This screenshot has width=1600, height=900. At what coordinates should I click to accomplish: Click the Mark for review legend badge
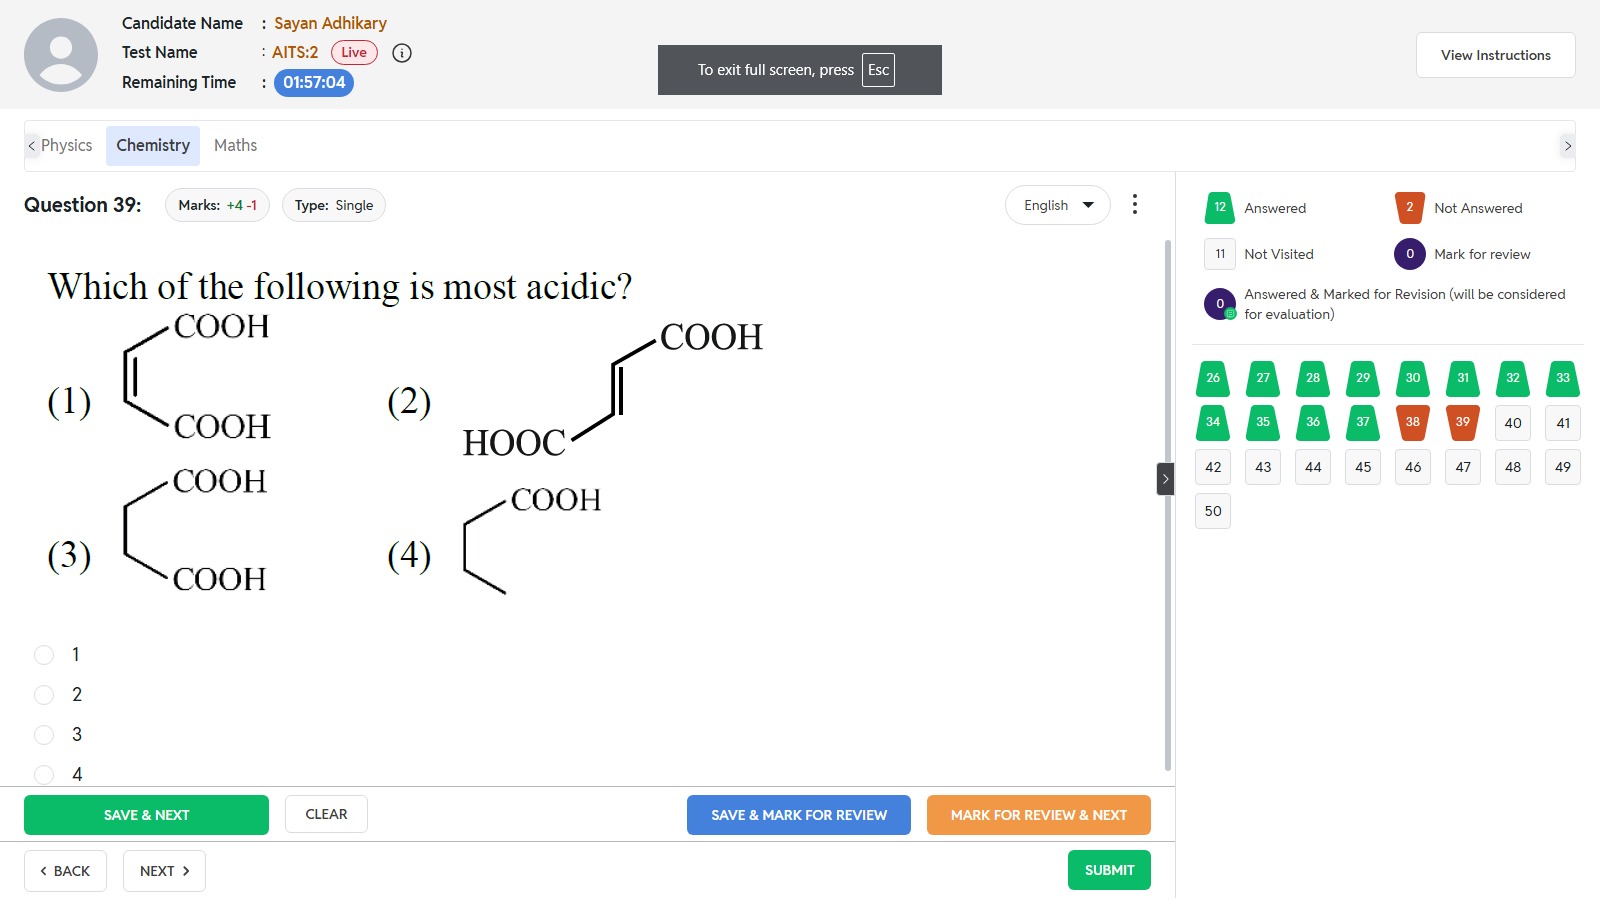[1410, 254]
